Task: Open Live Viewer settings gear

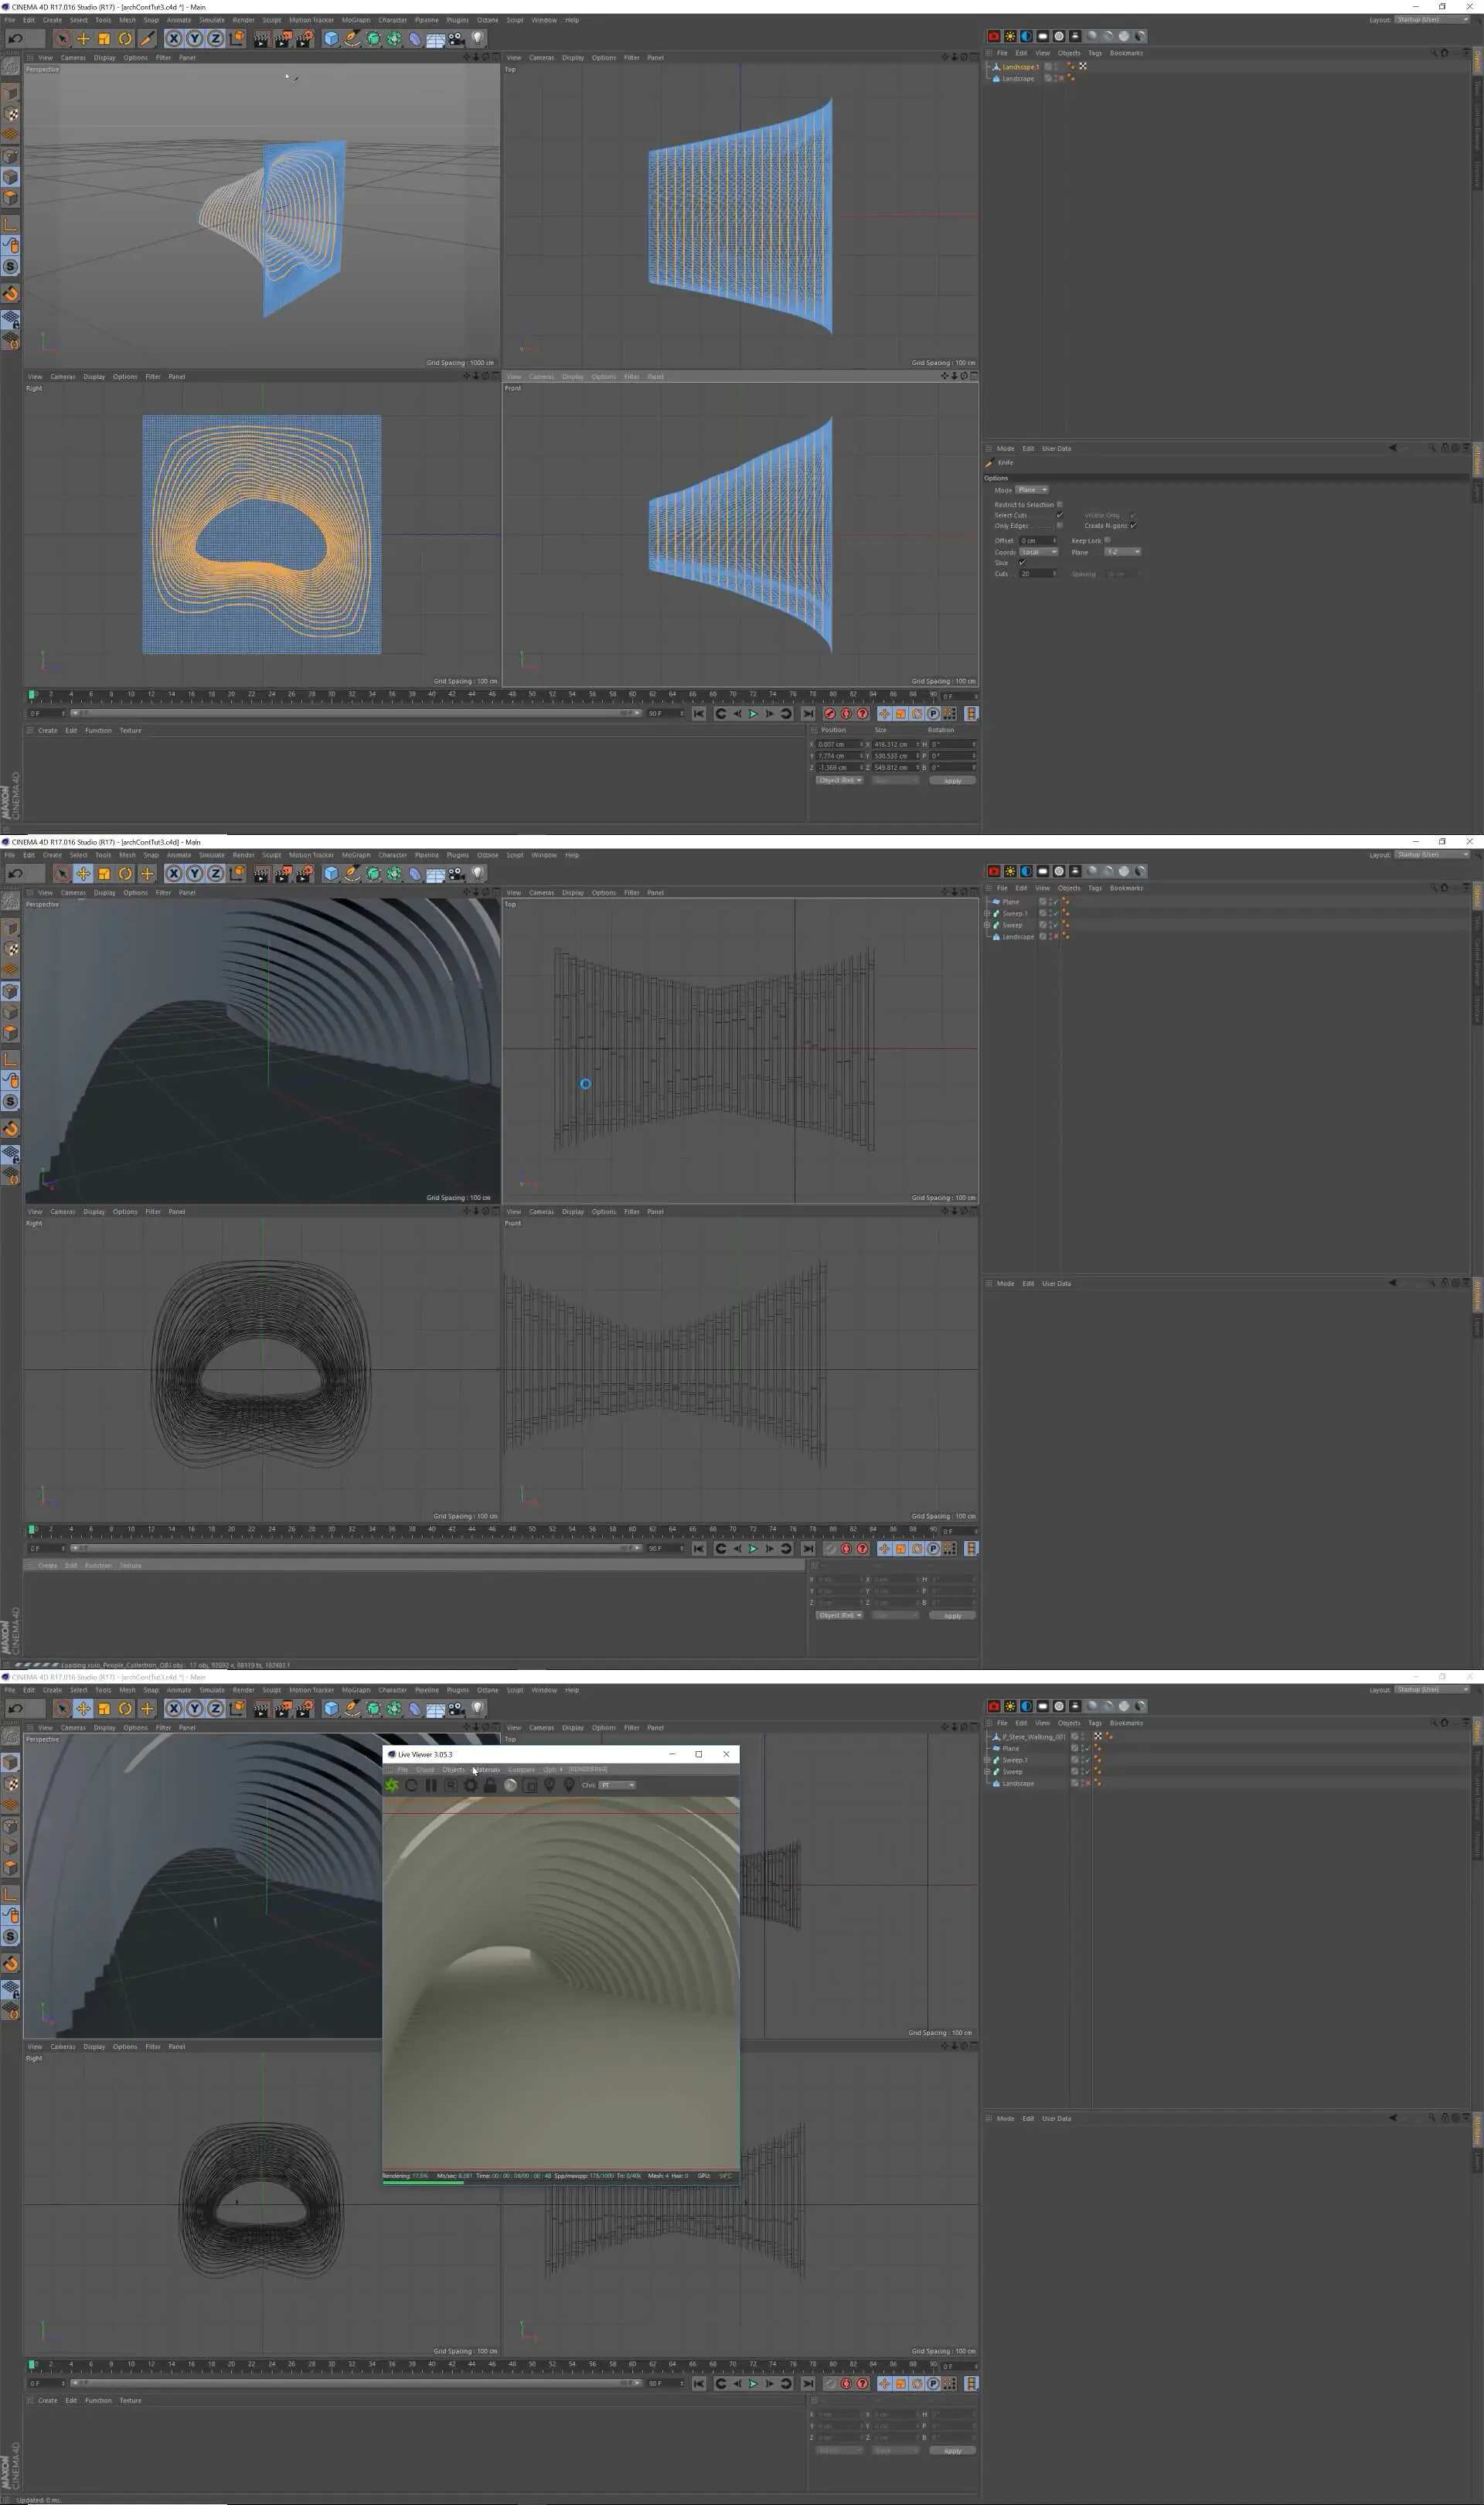Action: tap(470, 1785)
